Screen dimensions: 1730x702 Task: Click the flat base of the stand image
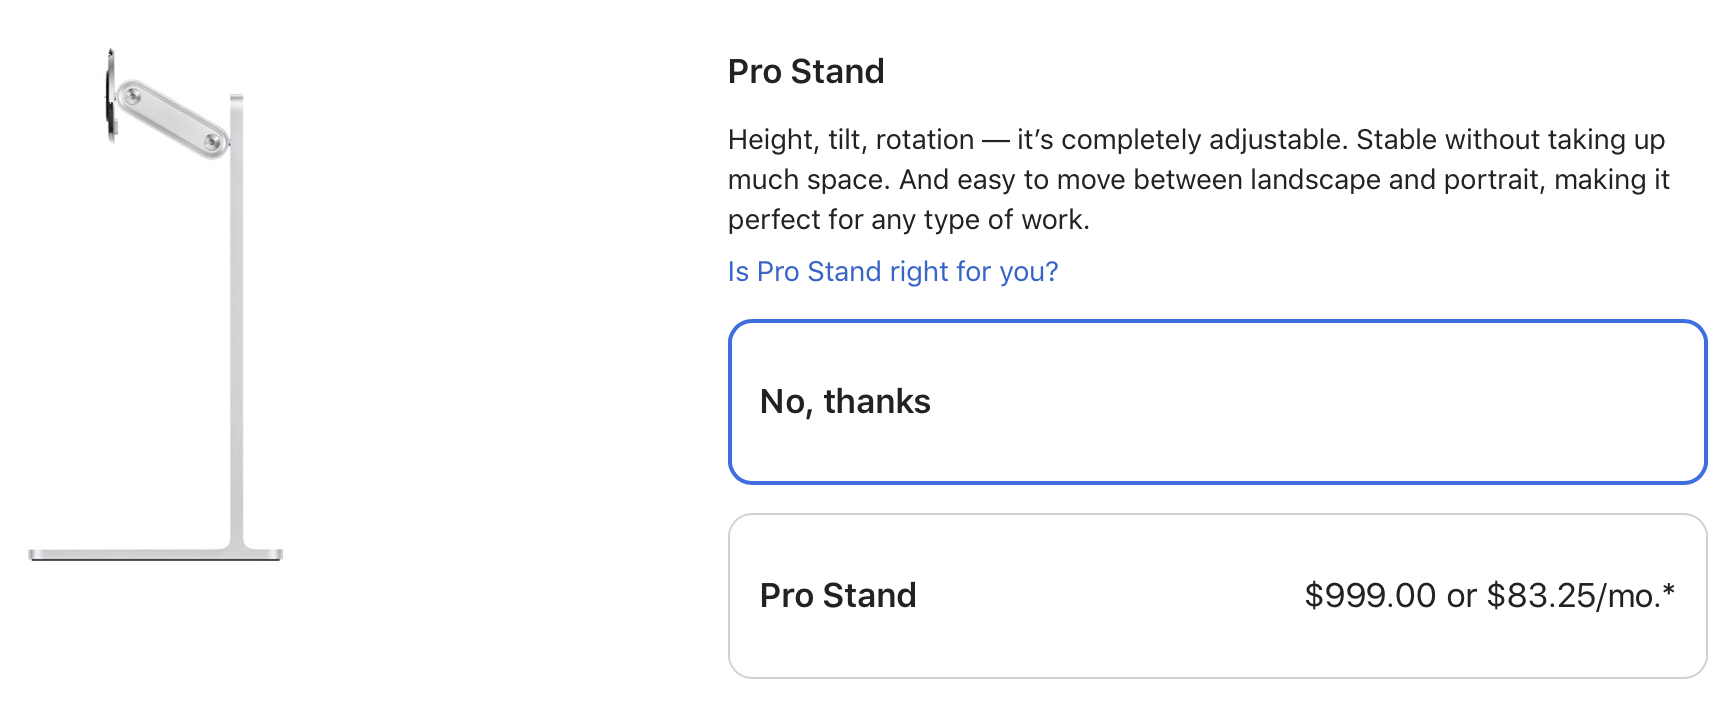click(x=156, y=554)
